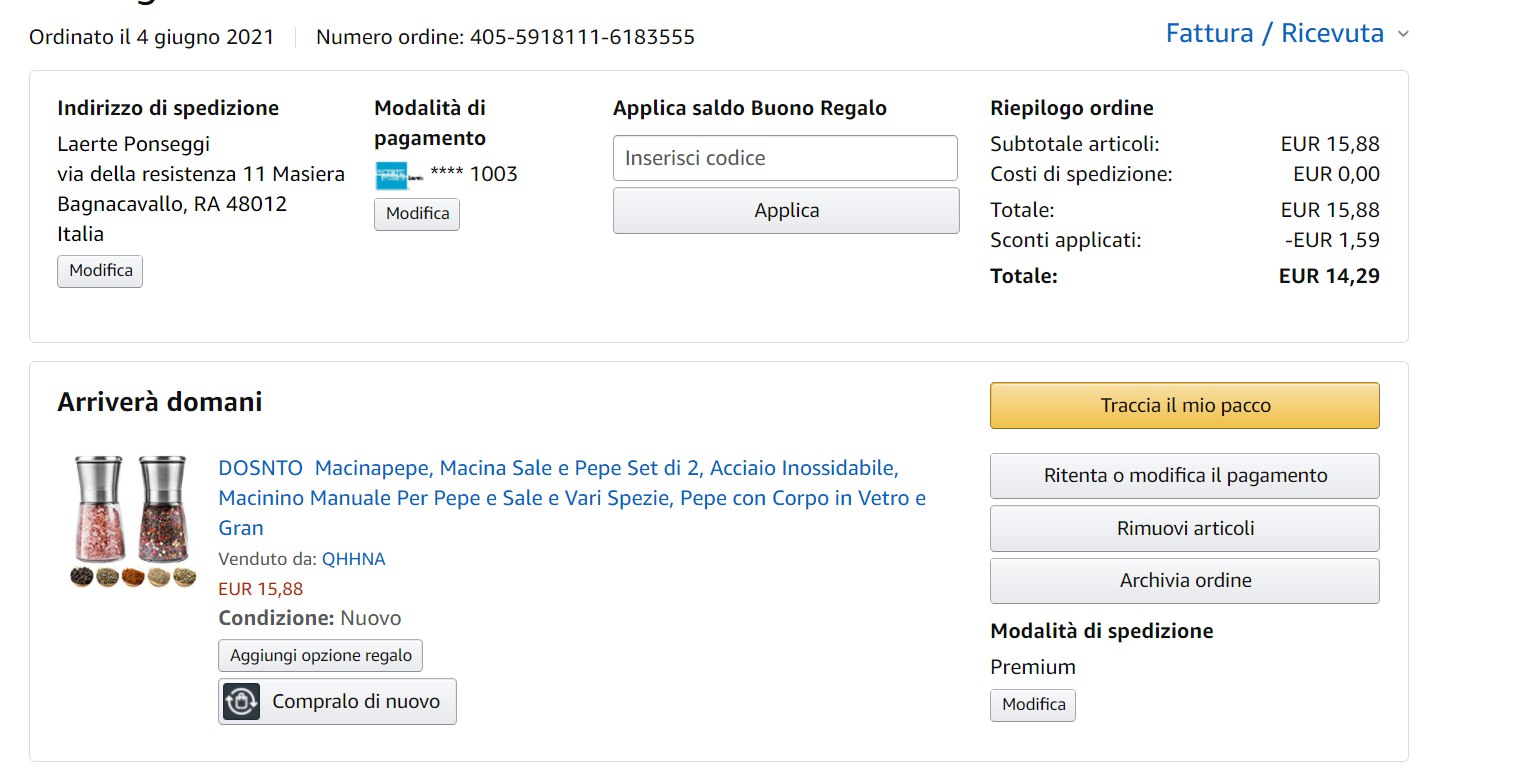Viewport: 1530px width, 779px height.
Task: Click Modifica under Modalità di spedizione
Action: (x=1033, y=705)
